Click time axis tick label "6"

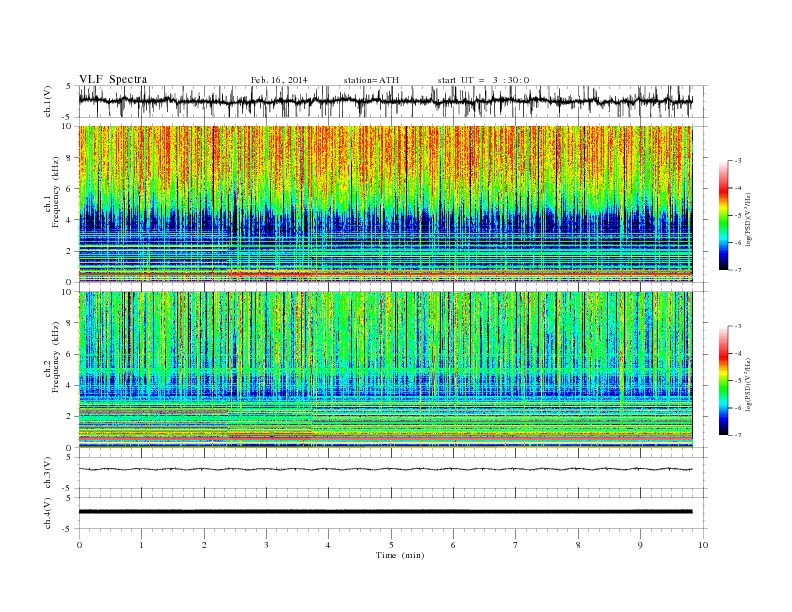(x=453, y=545)
